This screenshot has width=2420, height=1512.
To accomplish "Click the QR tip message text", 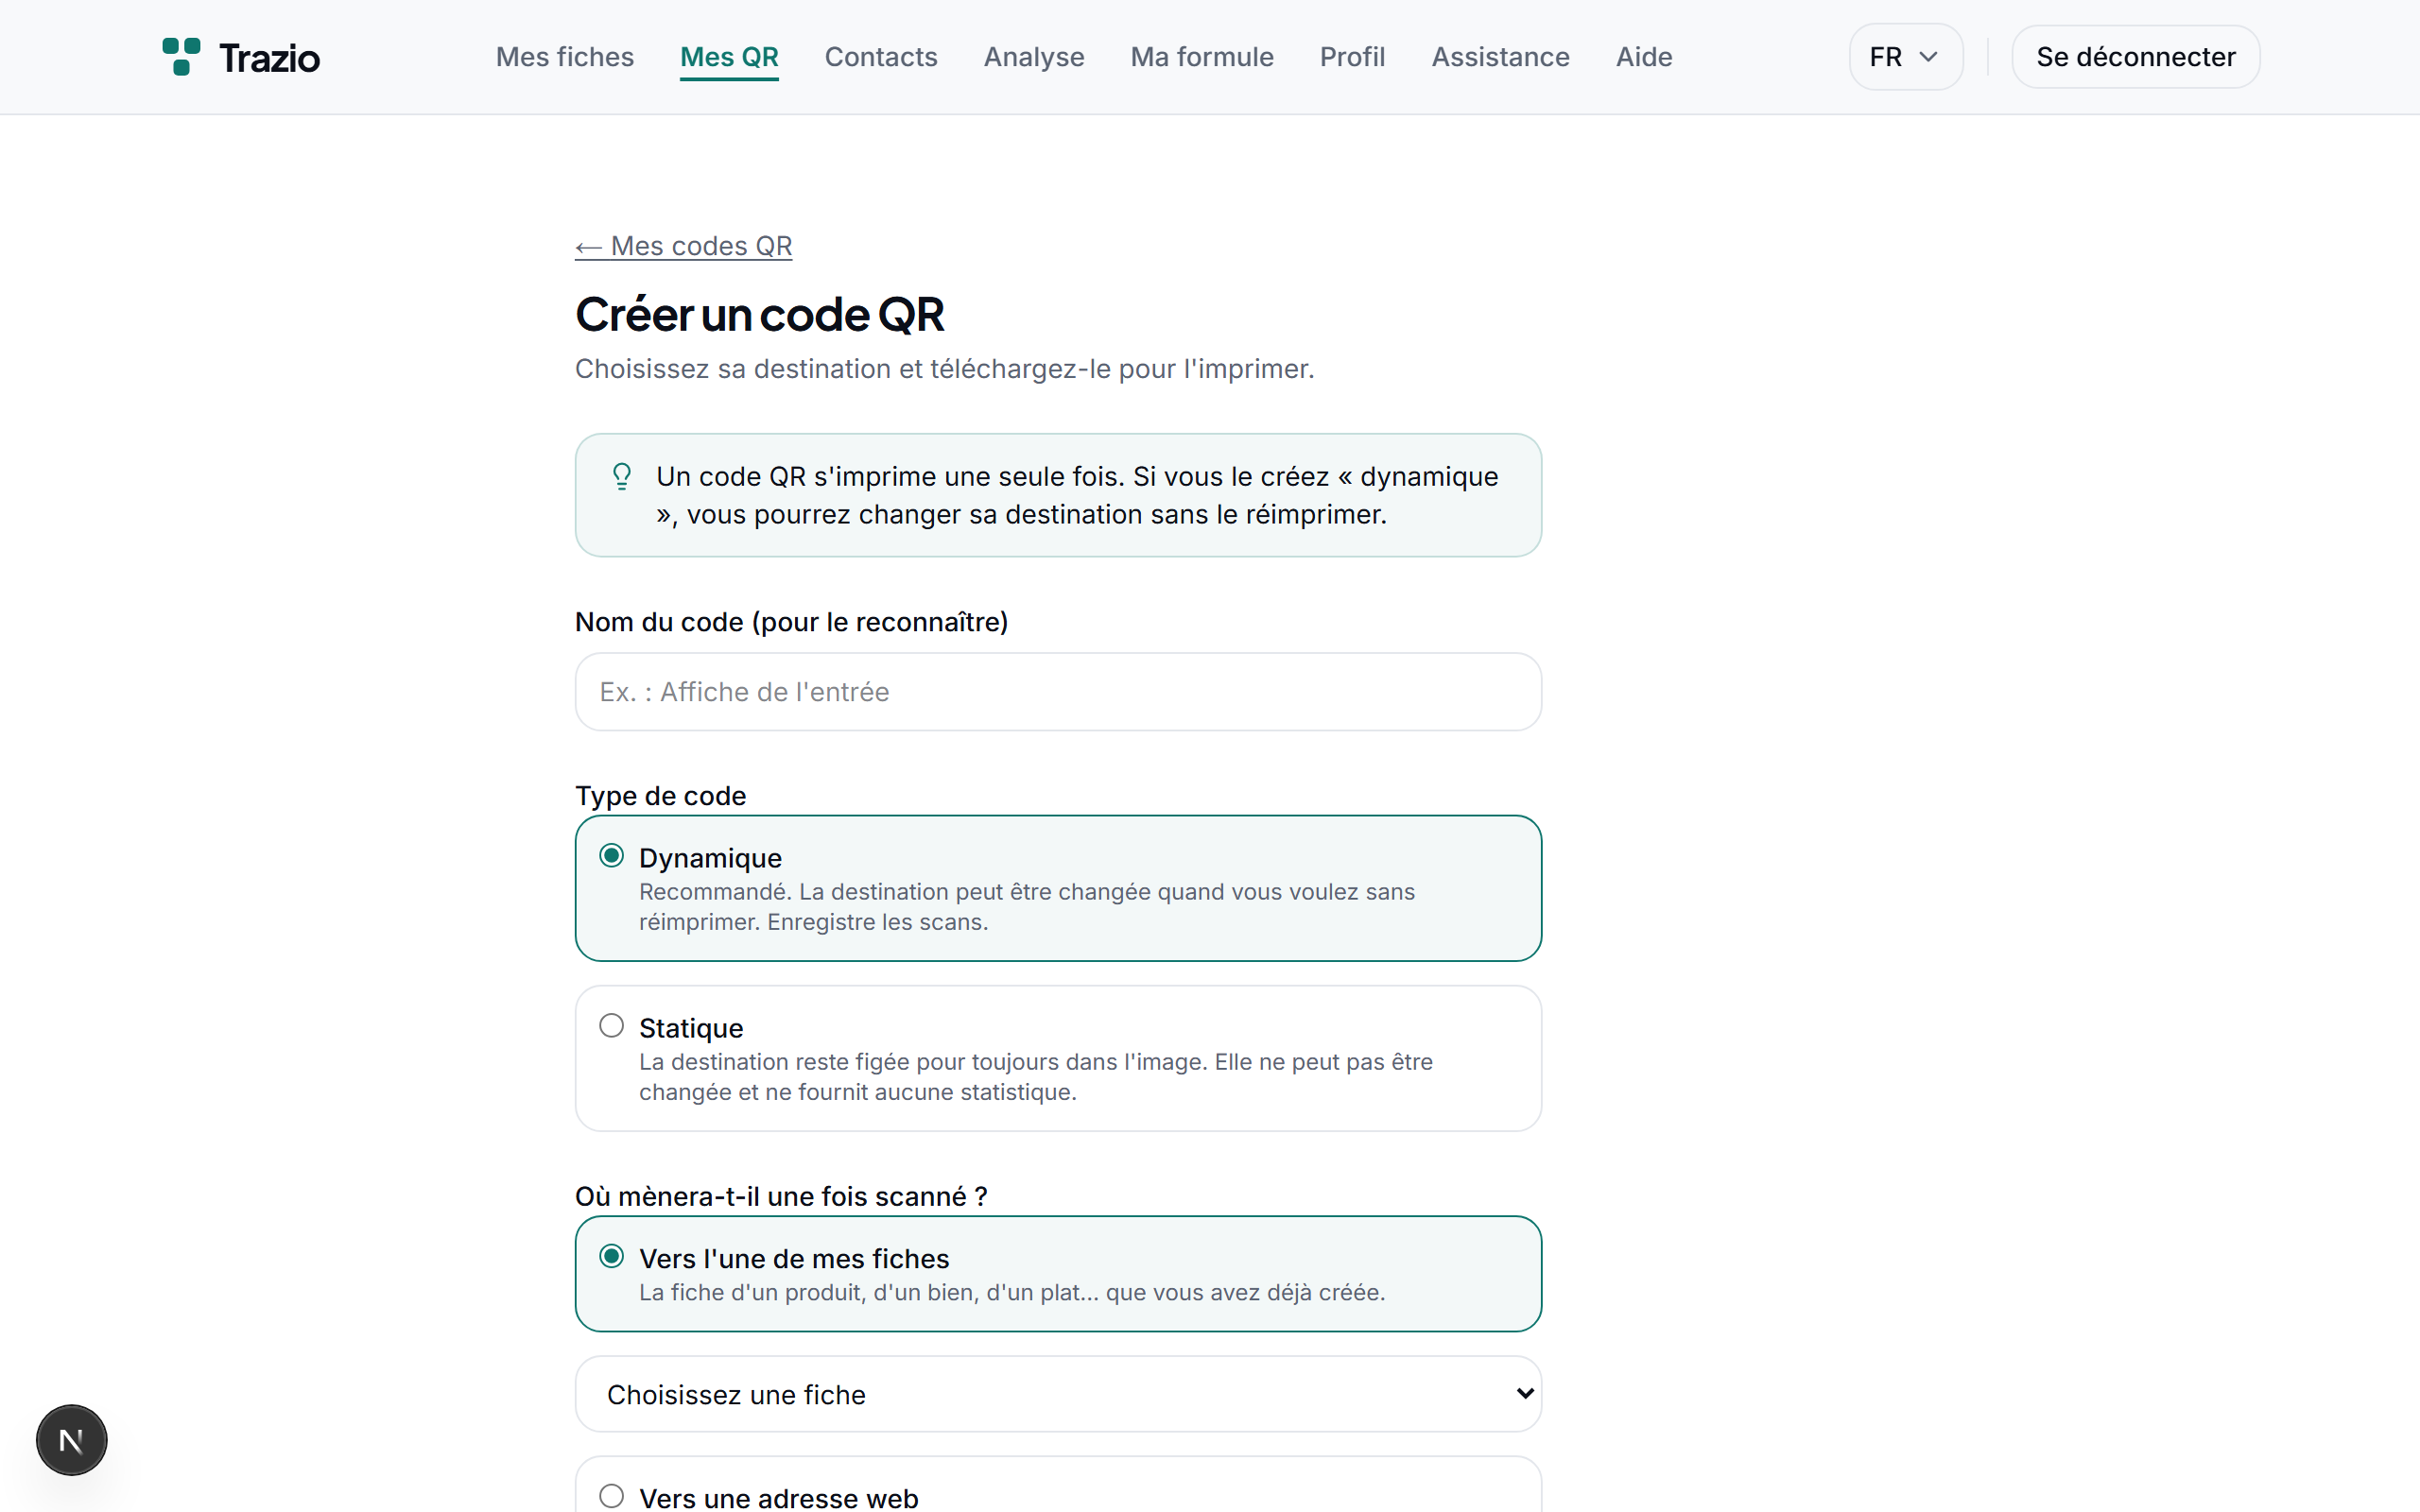I will (1077, 495).
